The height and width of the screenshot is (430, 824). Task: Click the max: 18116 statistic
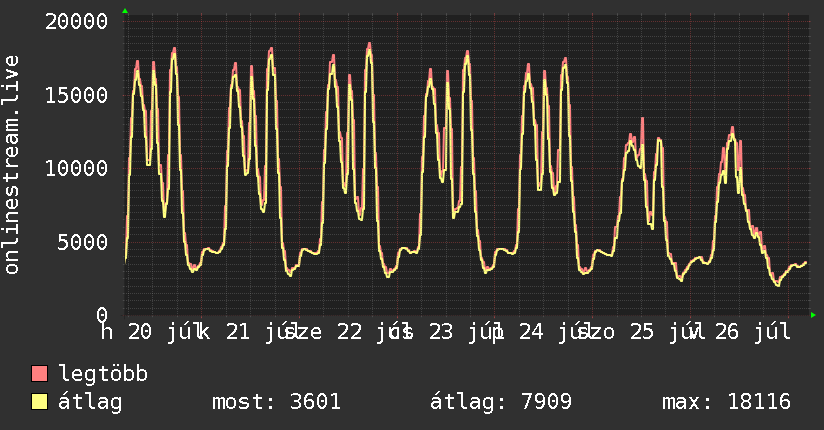tap(726, 402)
